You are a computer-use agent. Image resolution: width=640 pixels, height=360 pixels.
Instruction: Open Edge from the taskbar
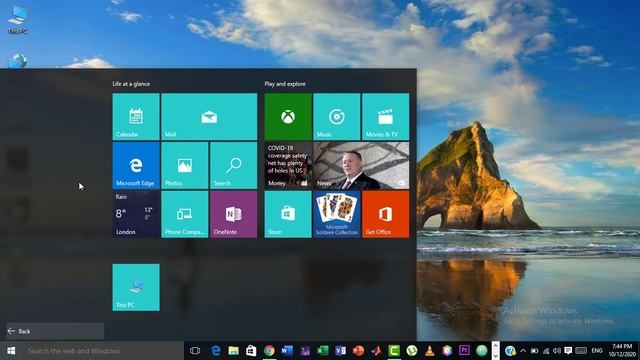pos(216,351)
